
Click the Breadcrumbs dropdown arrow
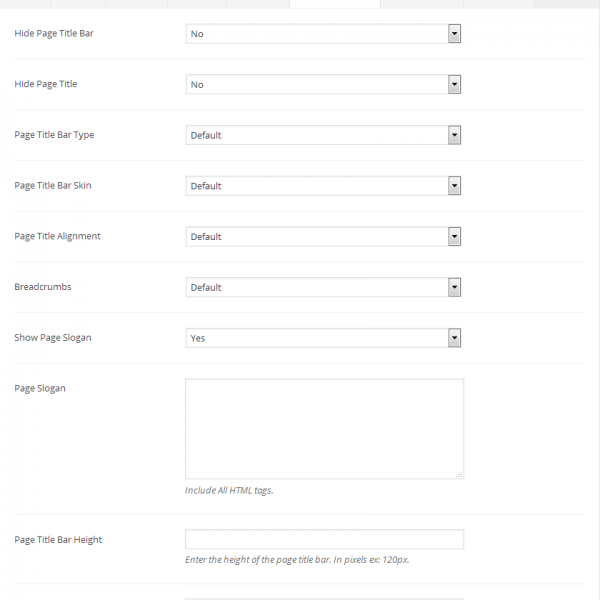pyautogui.click(x=454, y=288)
